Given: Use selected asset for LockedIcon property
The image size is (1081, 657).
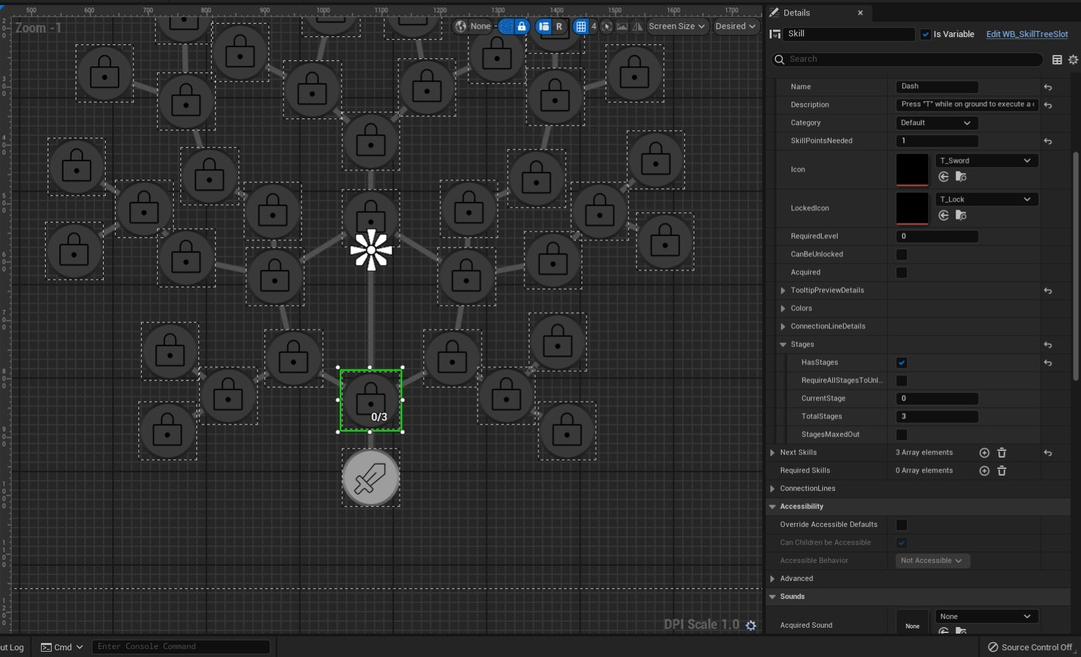Looking at the screenshot, I should (944, 215).
